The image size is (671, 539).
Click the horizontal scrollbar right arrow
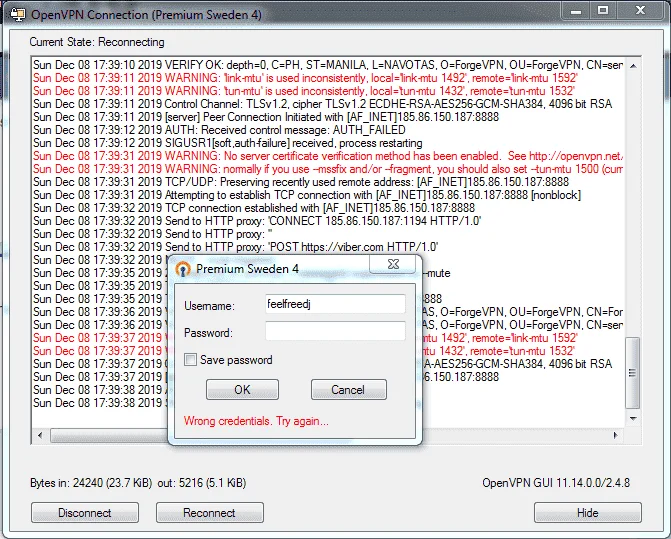[615, 435]
